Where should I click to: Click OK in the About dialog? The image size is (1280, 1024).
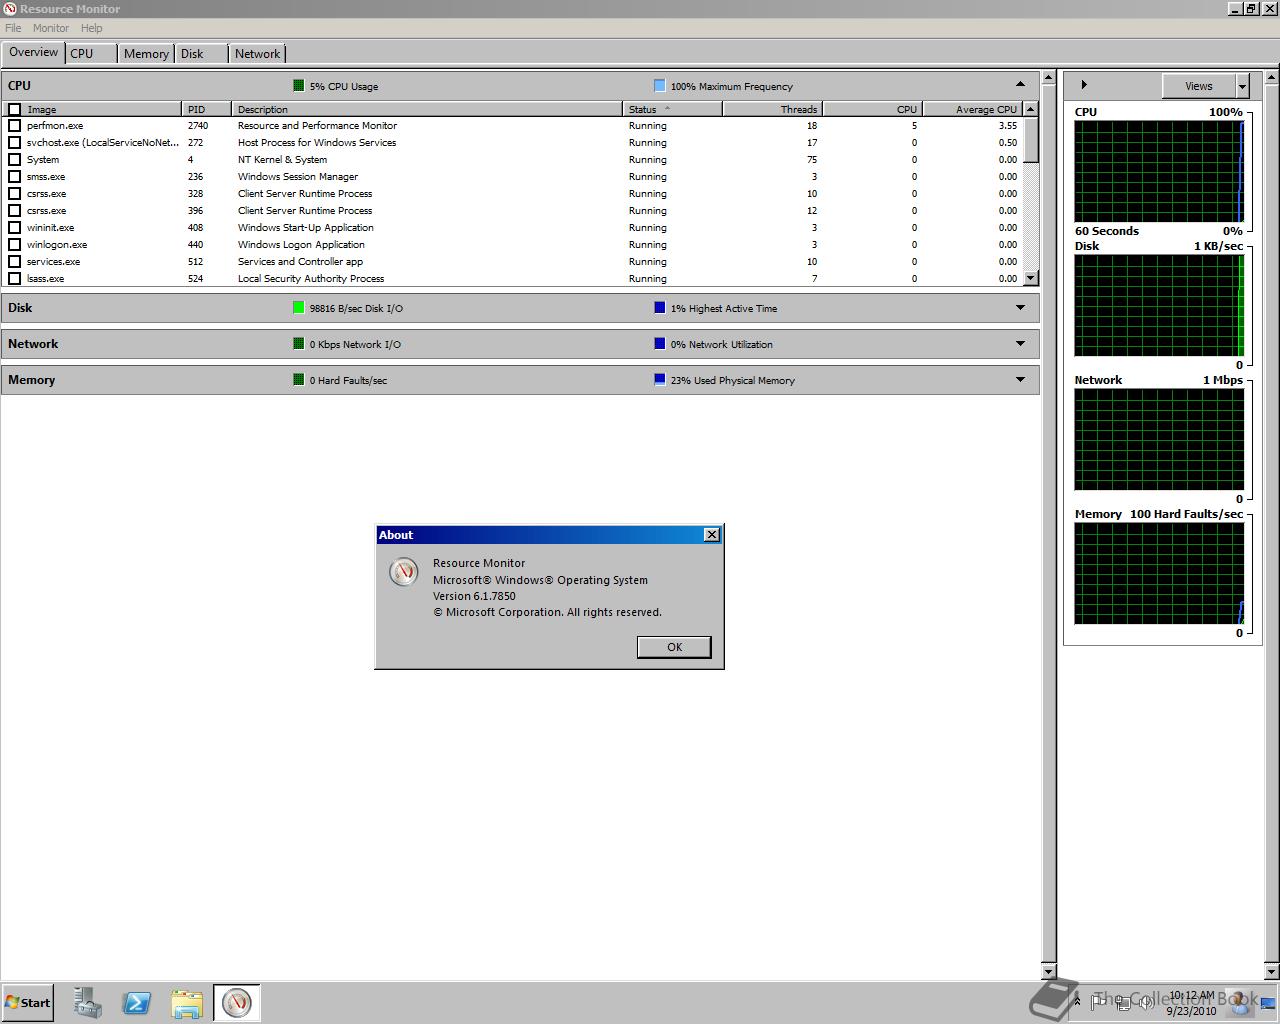[674, 647]
